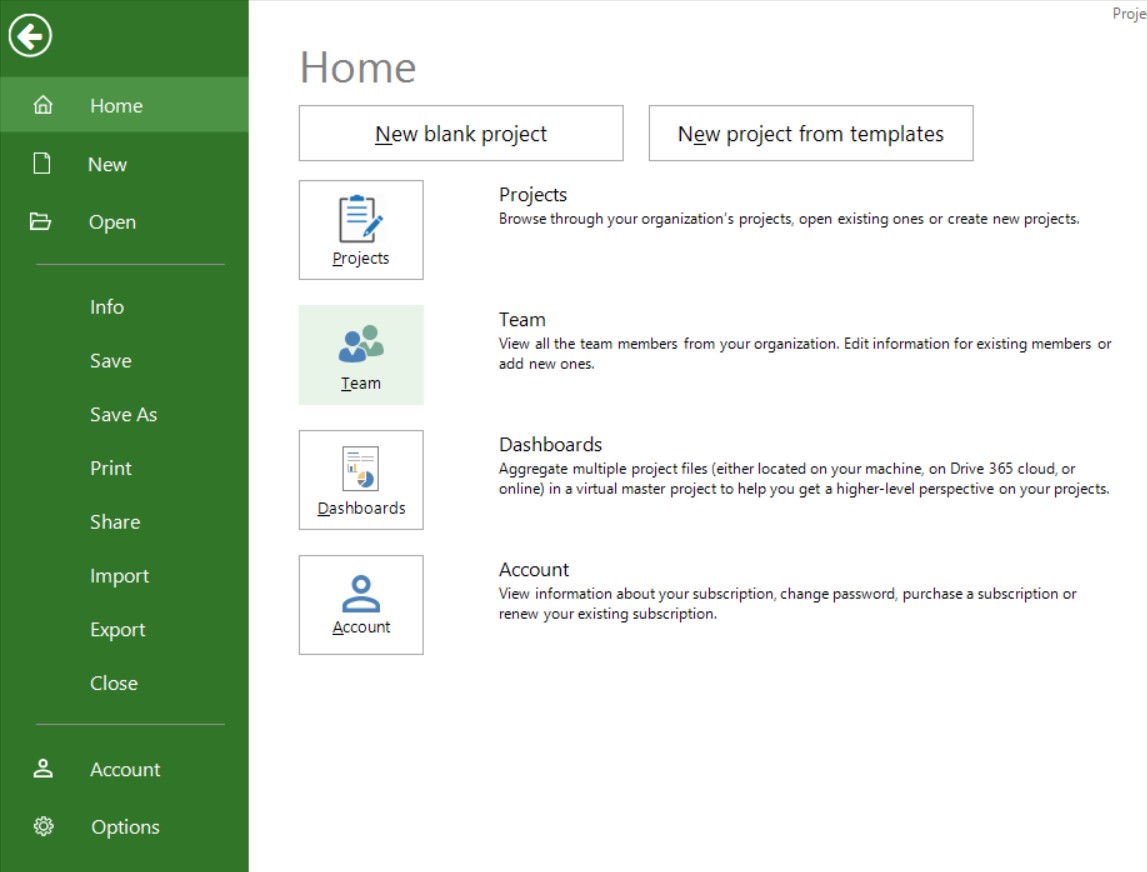Click the Account icon tile
The image size is (1147, 872).
tap(360, 605)
